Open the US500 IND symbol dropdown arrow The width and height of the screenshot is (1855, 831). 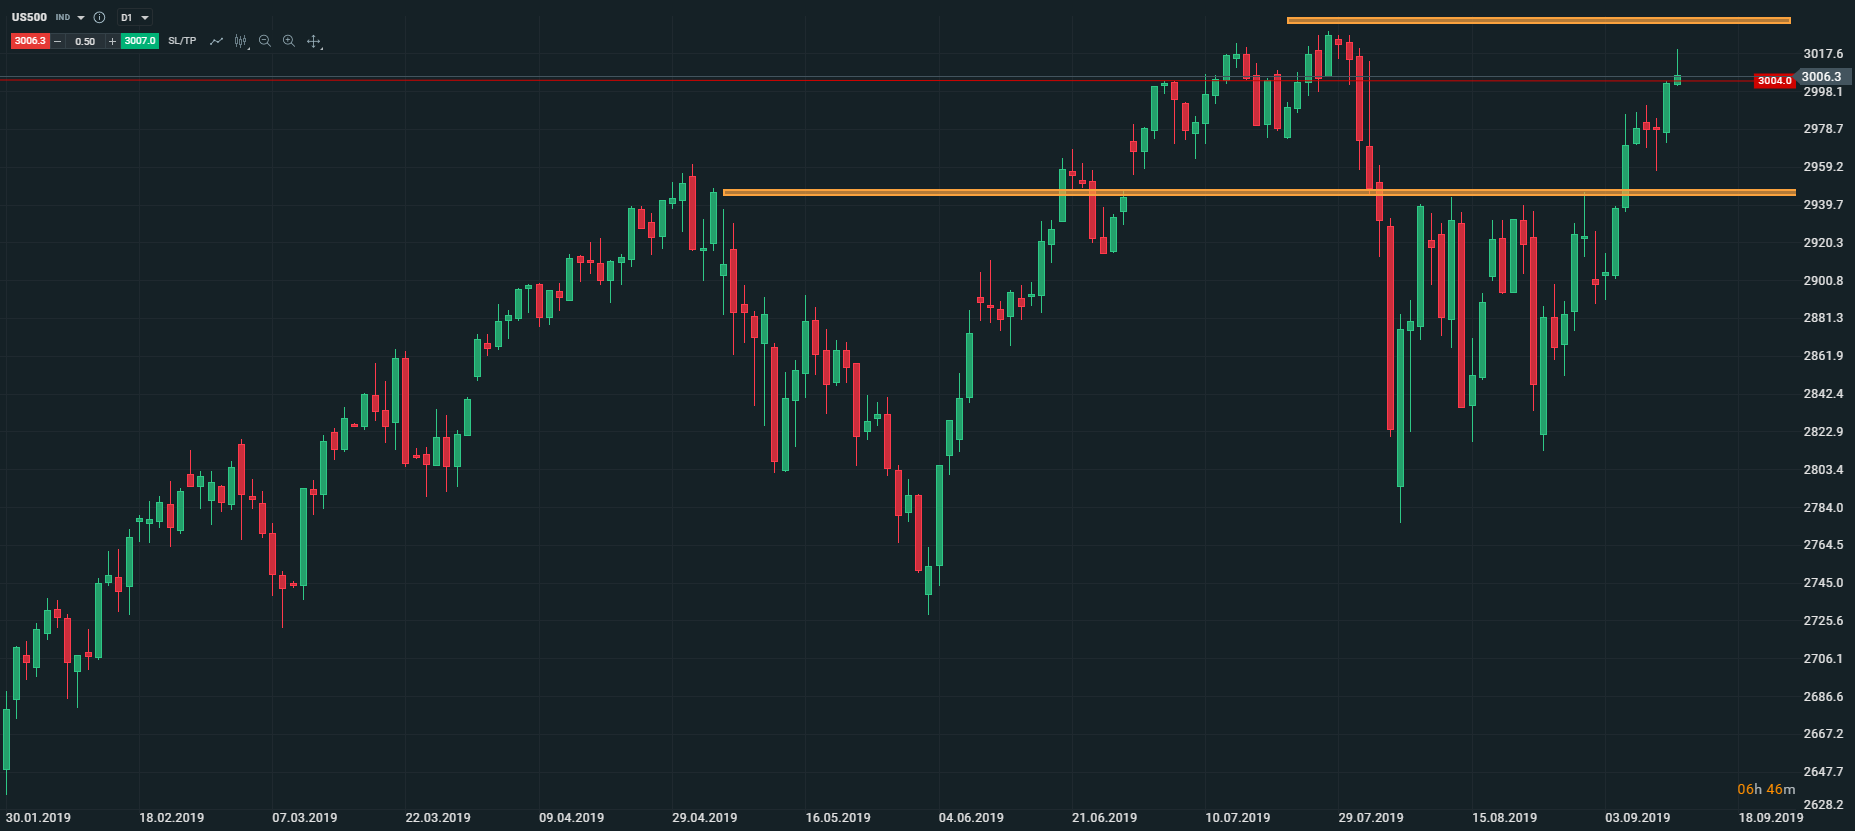[x=81, y=18]
